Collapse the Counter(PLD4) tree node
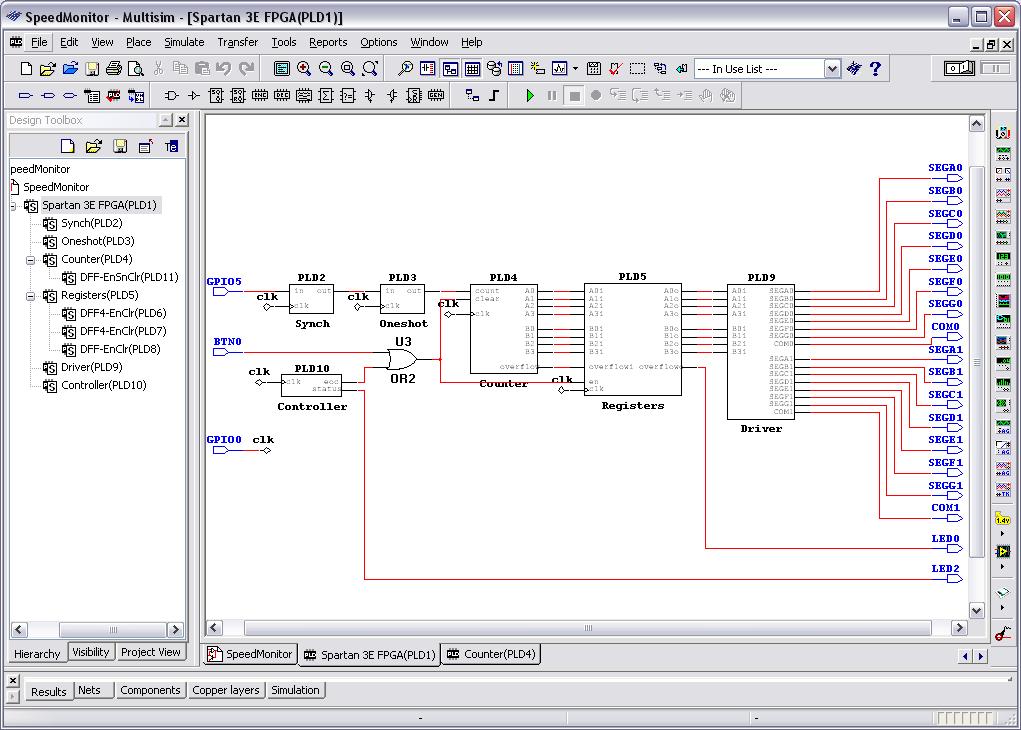 click(31, 260)
